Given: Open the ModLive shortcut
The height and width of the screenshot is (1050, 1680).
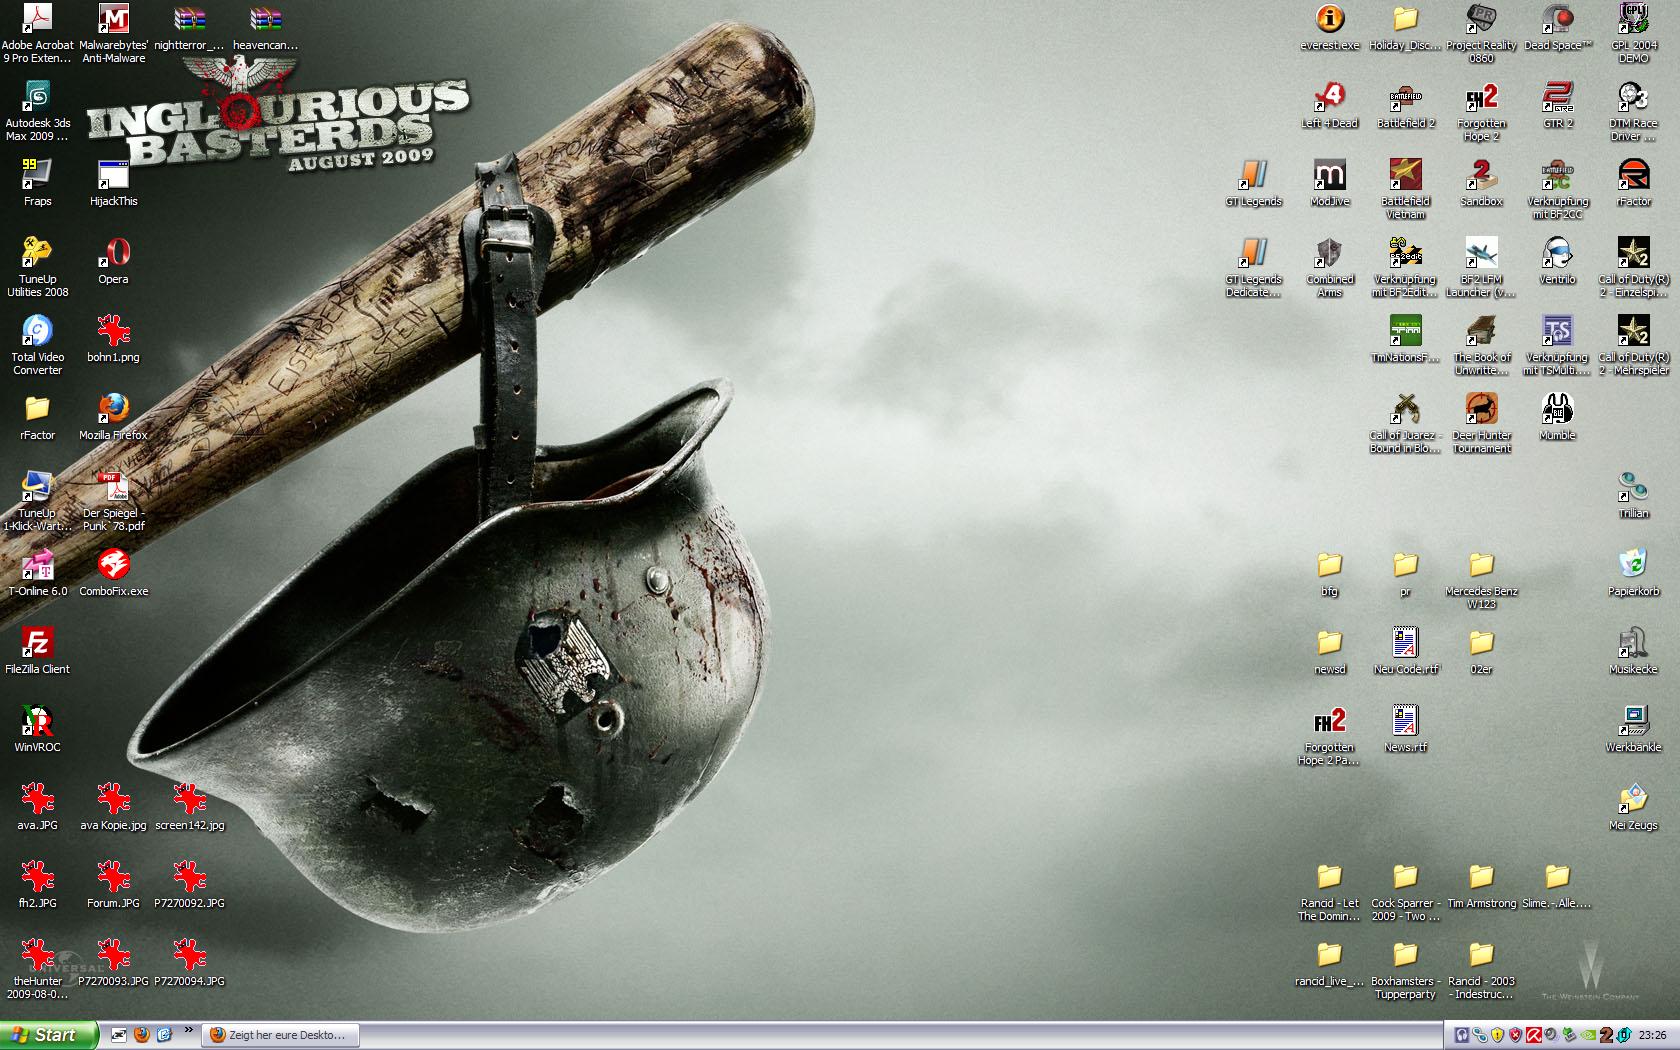Looking at the screenshot, I should coord(1329,183).
